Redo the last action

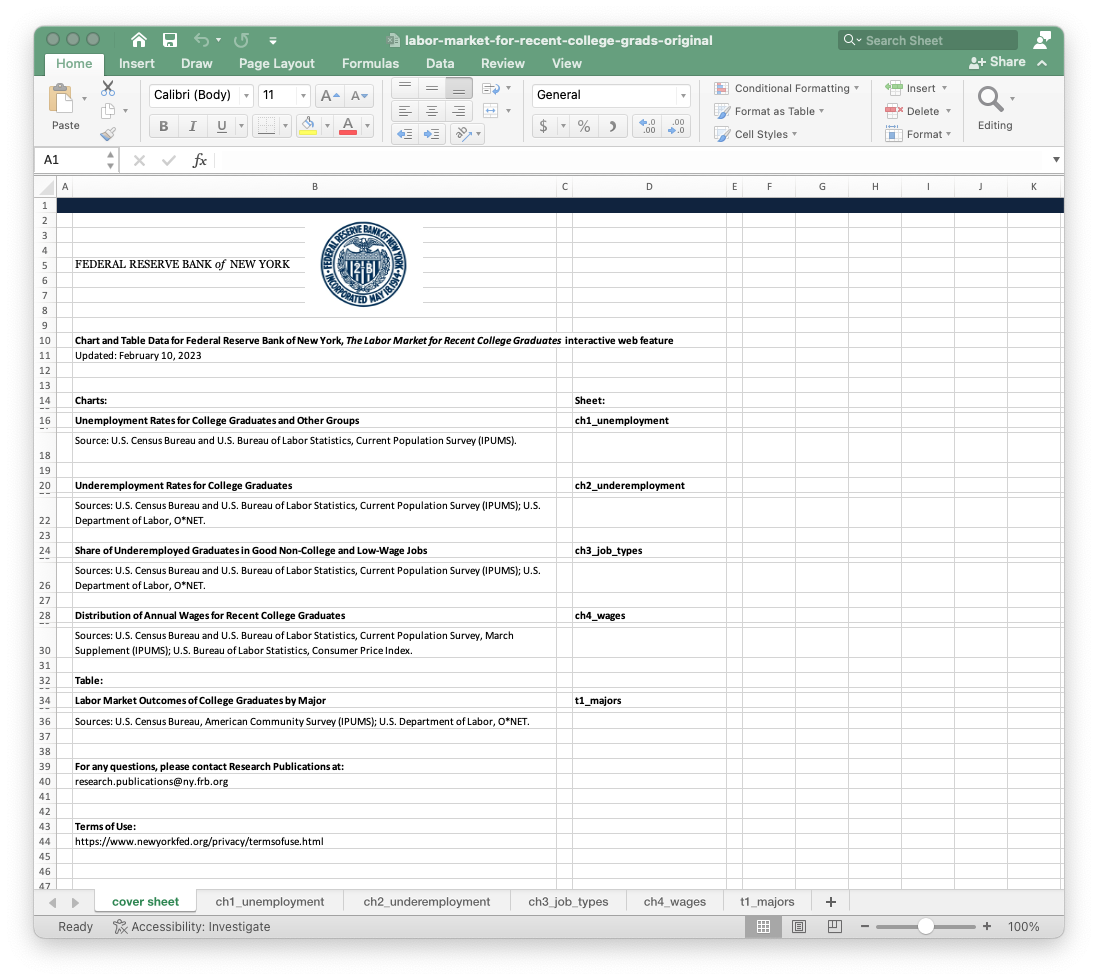point(242,40)
